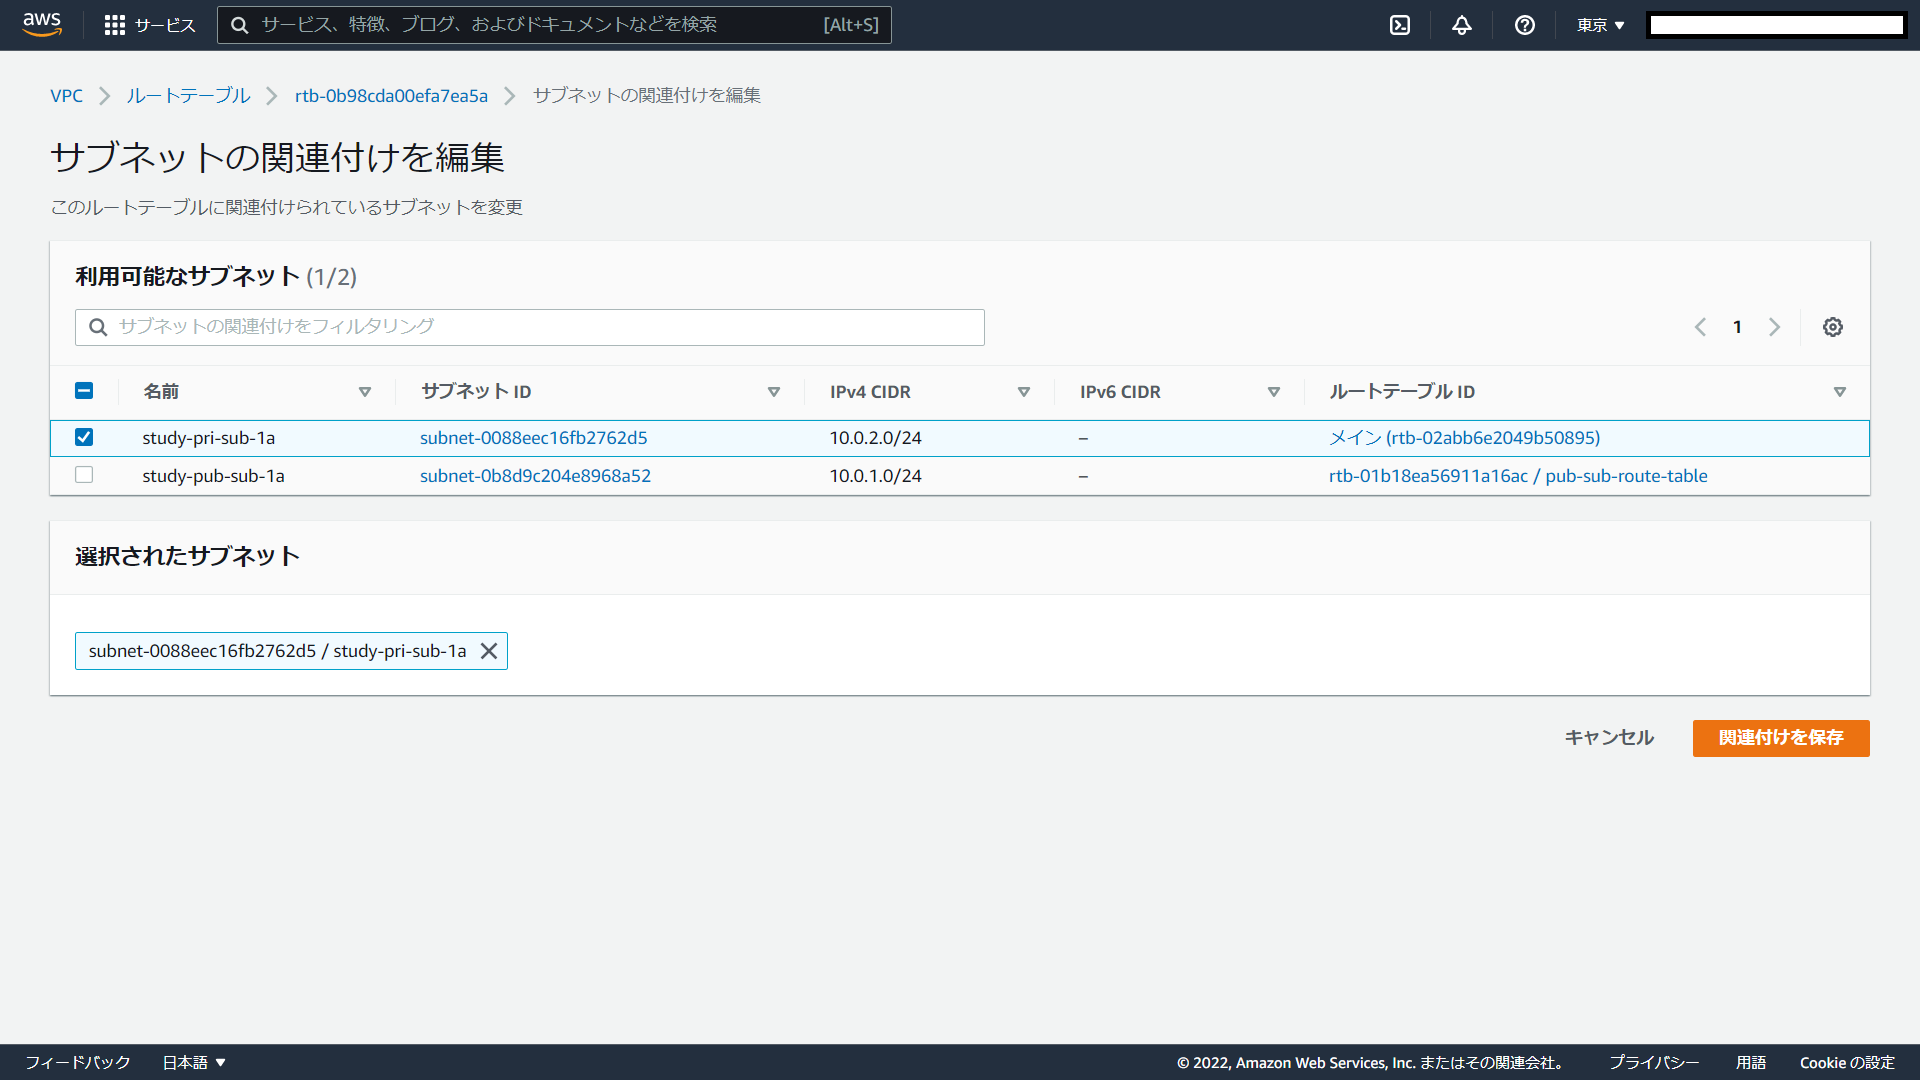Navigate to VPC breadcrumb
1920x1080 pixels.
coord(66,96)
